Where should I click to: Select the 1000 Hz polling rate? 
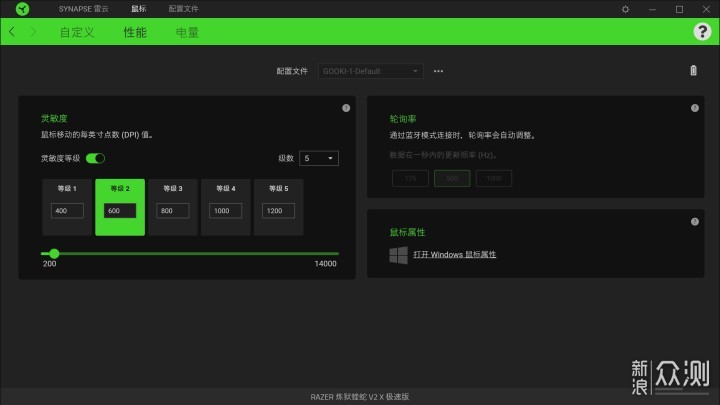[x=494, y=178]
